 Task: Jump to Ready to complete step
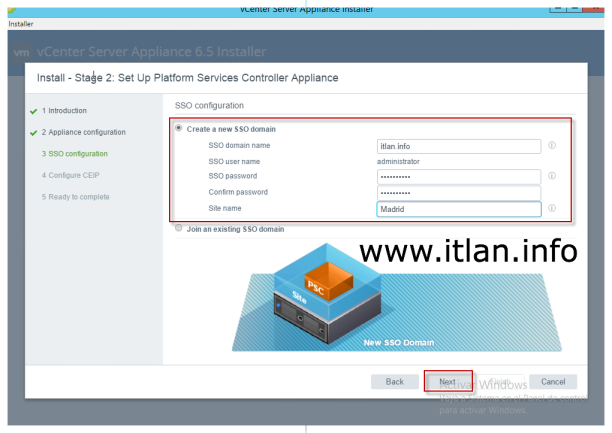tap(76, 197)
